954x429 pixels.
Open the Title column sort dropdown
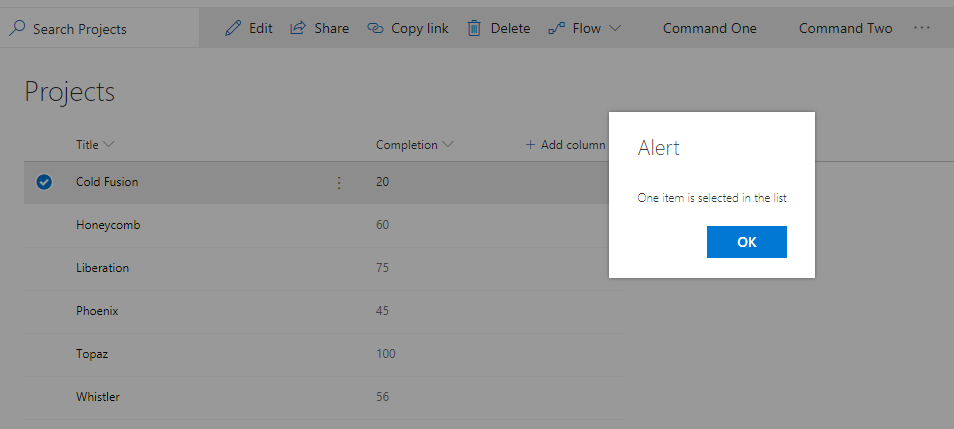pyautogui.click(x=109, y=145)
